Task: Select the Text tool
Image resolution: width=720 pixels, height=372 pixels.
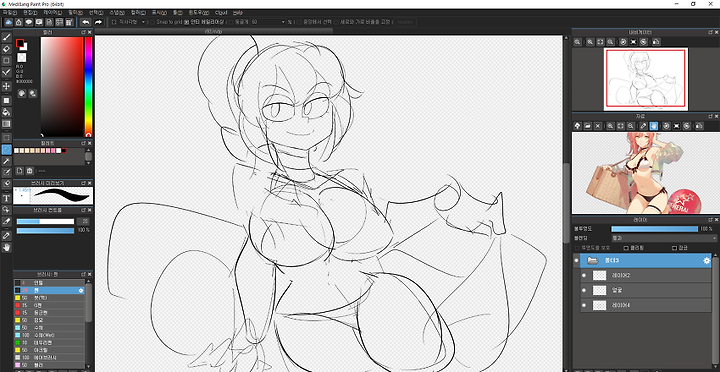Action: point(6,198)
